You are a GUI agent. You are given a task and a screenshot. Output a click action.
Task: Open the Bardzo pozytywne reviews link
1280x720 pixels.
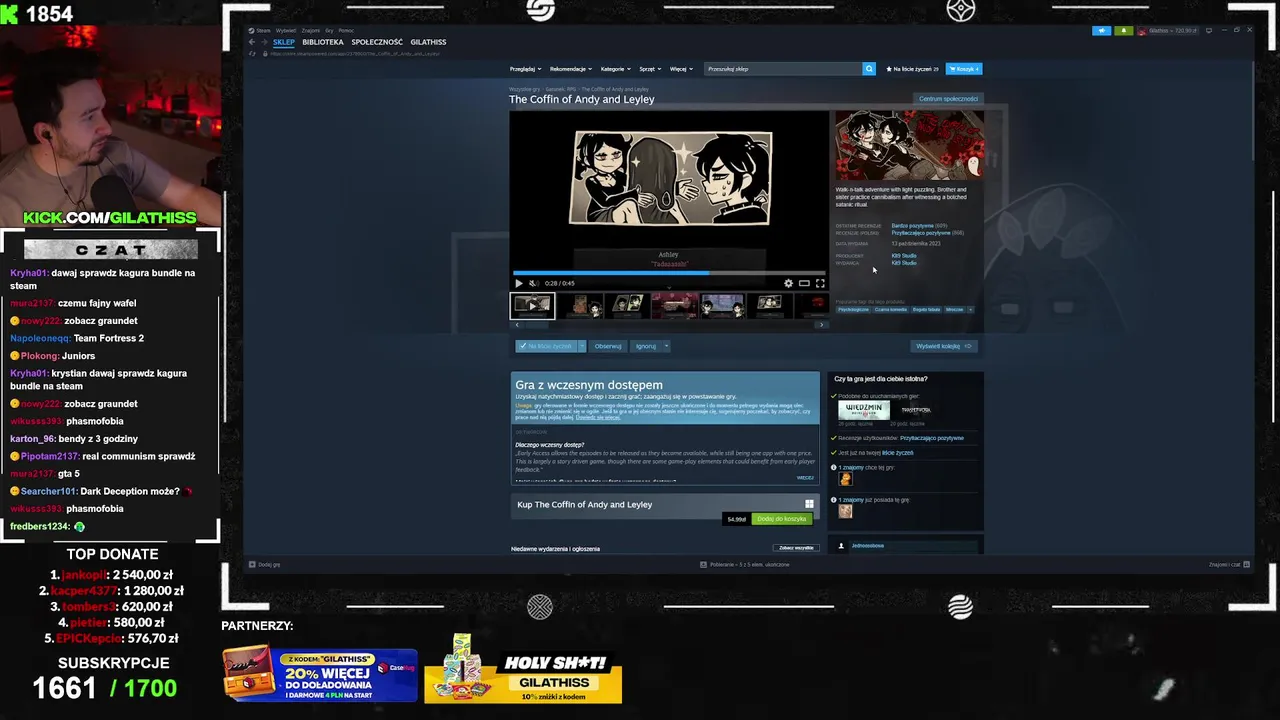pos(913,226)
